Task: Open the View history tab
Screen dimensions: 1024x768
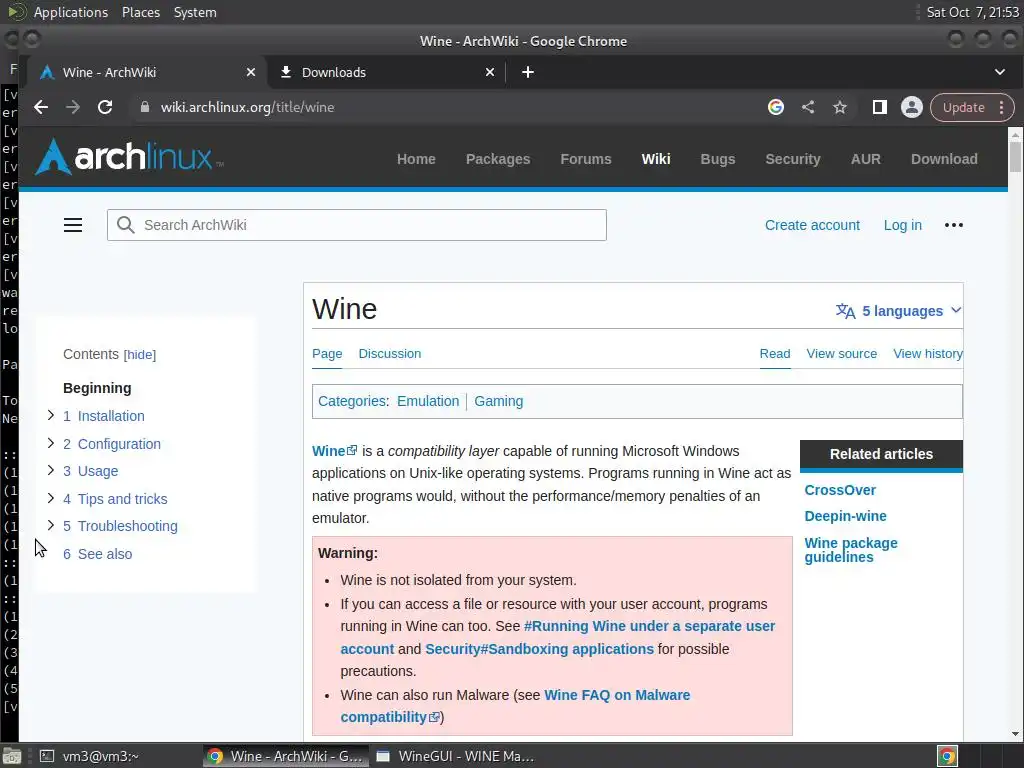Action: click(927, 354)
